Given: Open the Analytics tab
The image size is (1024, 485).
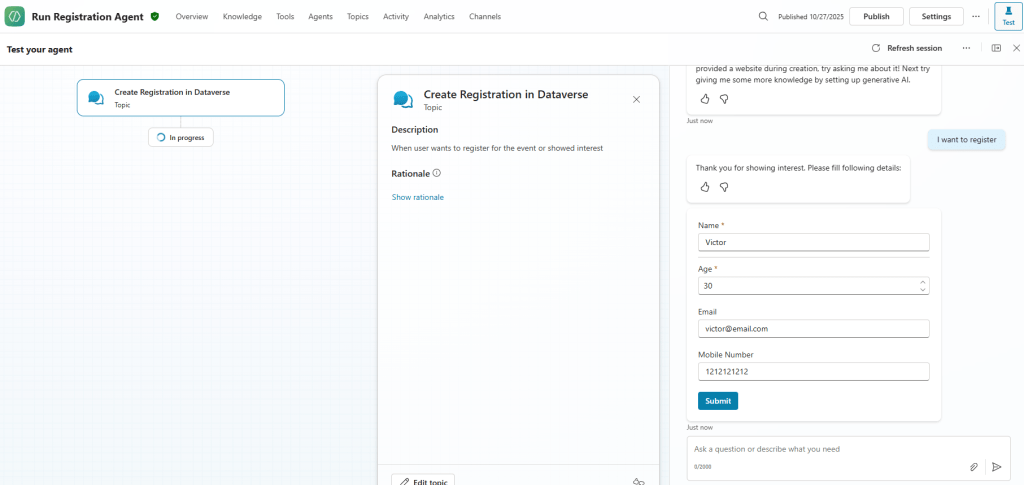Looking at the screenshot, I should pyautogui.click(x=439, y=17).
